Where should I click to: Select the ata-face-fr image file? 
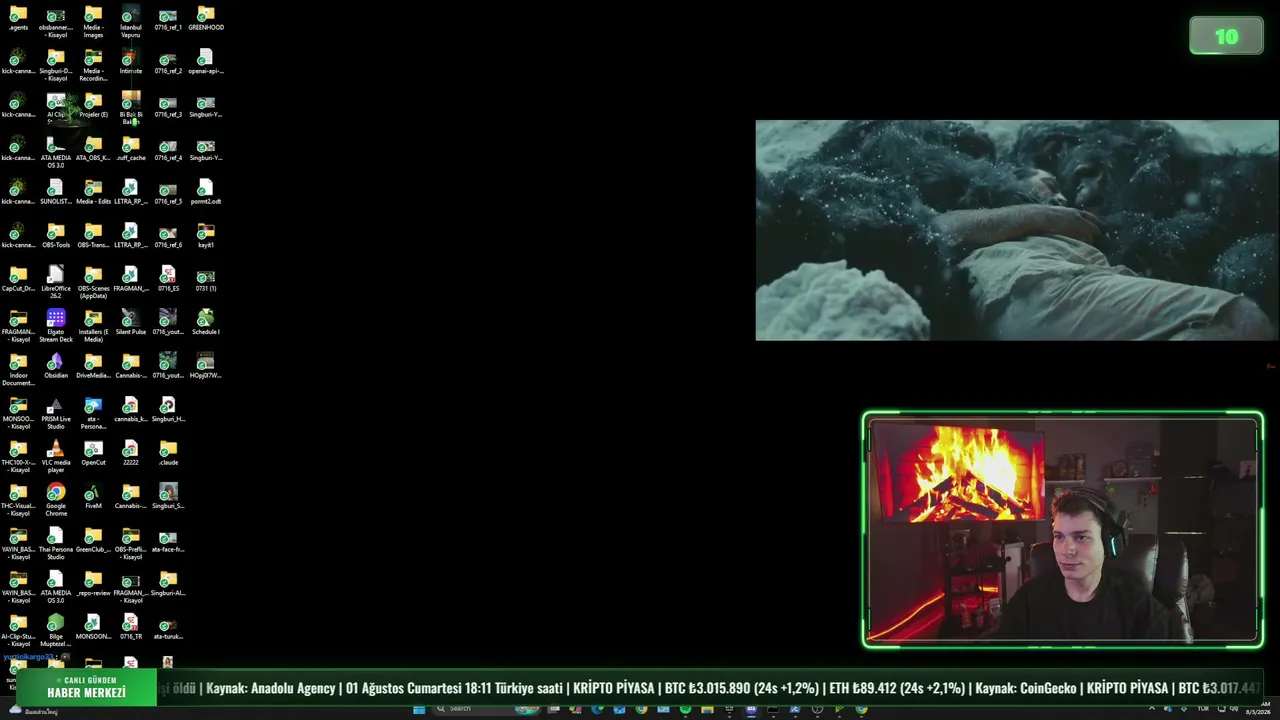coord(168,541)
